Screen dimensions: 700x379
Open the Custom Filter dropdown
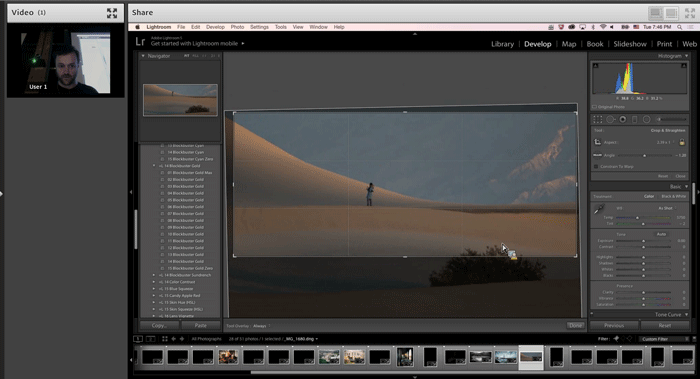pyautogui.click(x=664, y=339)
